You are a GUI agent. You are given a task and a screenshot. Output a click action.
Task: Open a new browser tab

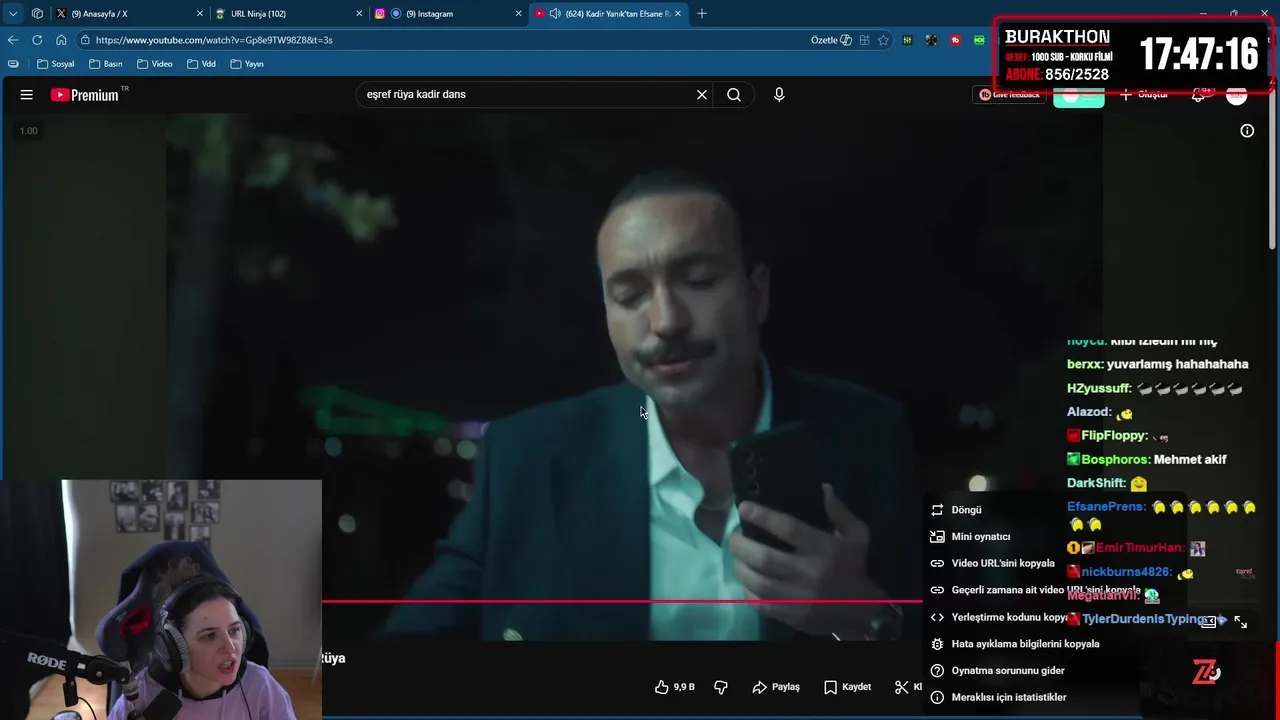[x=702, y=14]
